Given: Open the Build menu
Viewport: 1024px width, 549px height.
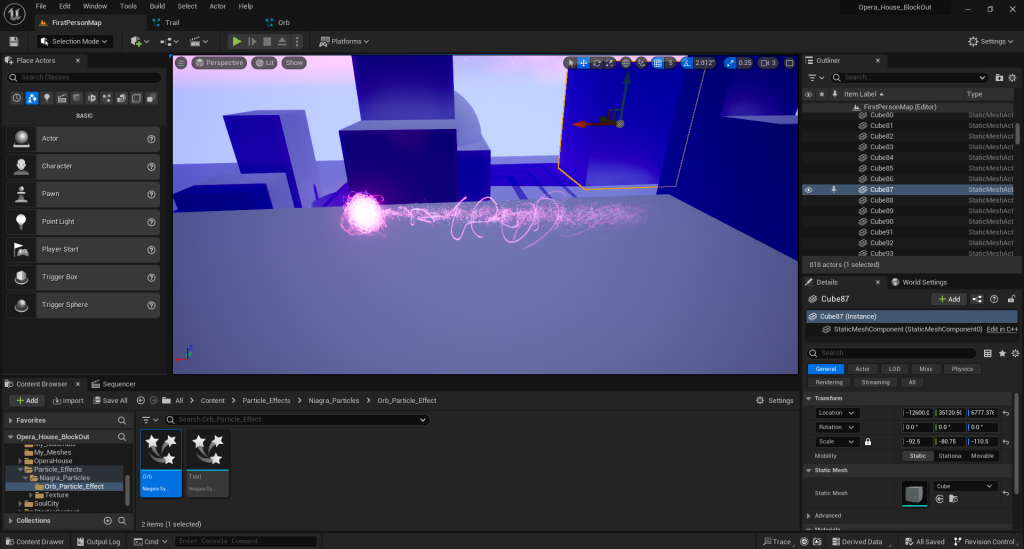Looking at the screenshot, I should pyautogui.click(x=157, y=6).
